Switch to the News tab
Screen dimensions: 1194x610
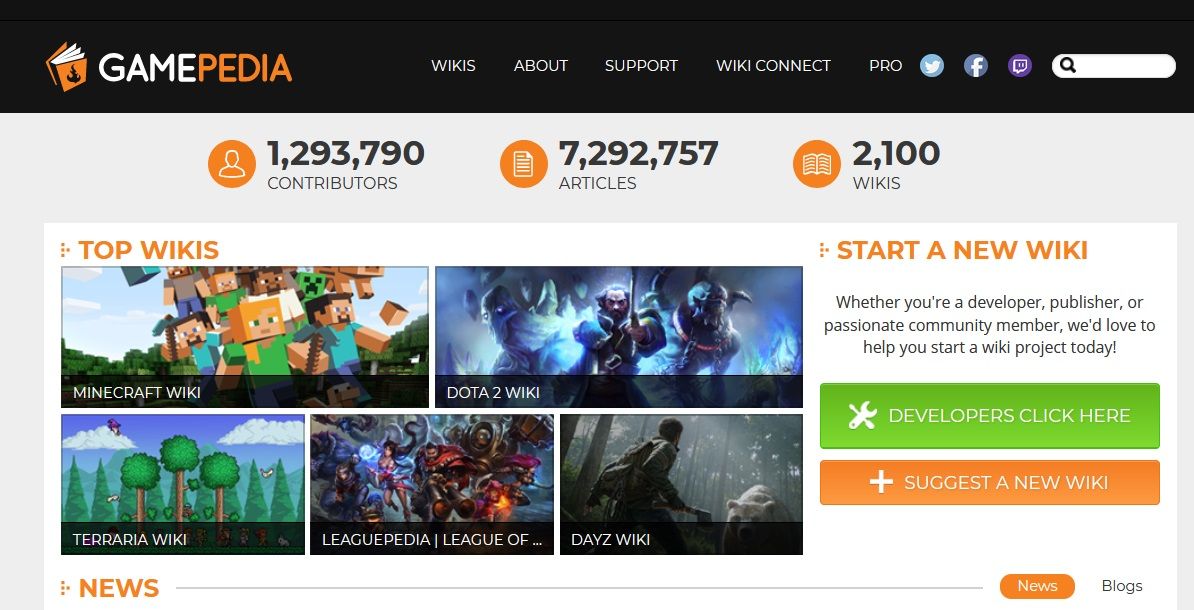click(x=1037, y=586)
